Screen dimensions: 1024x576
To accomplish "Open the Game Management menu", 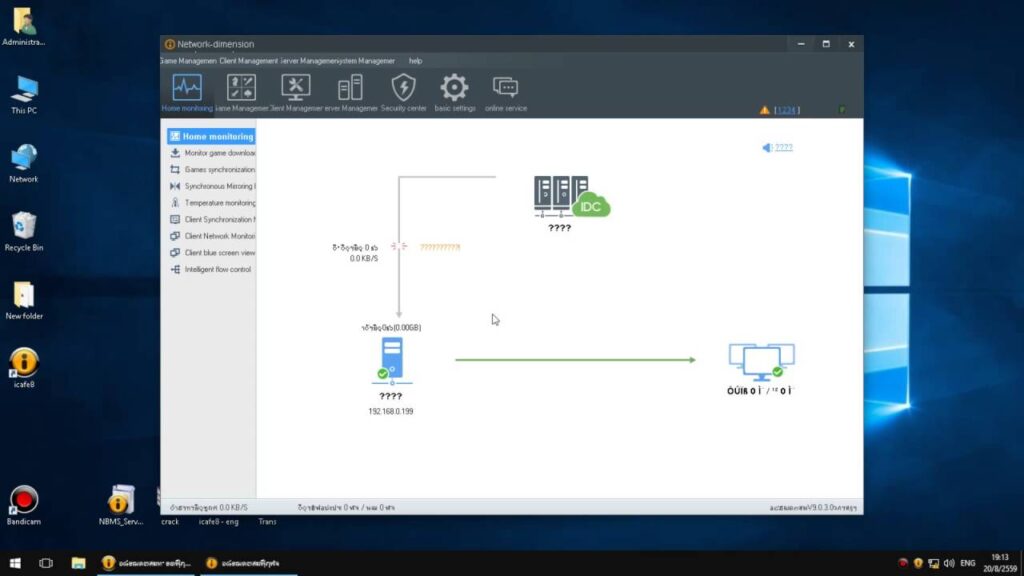I will tap(188, 61).
